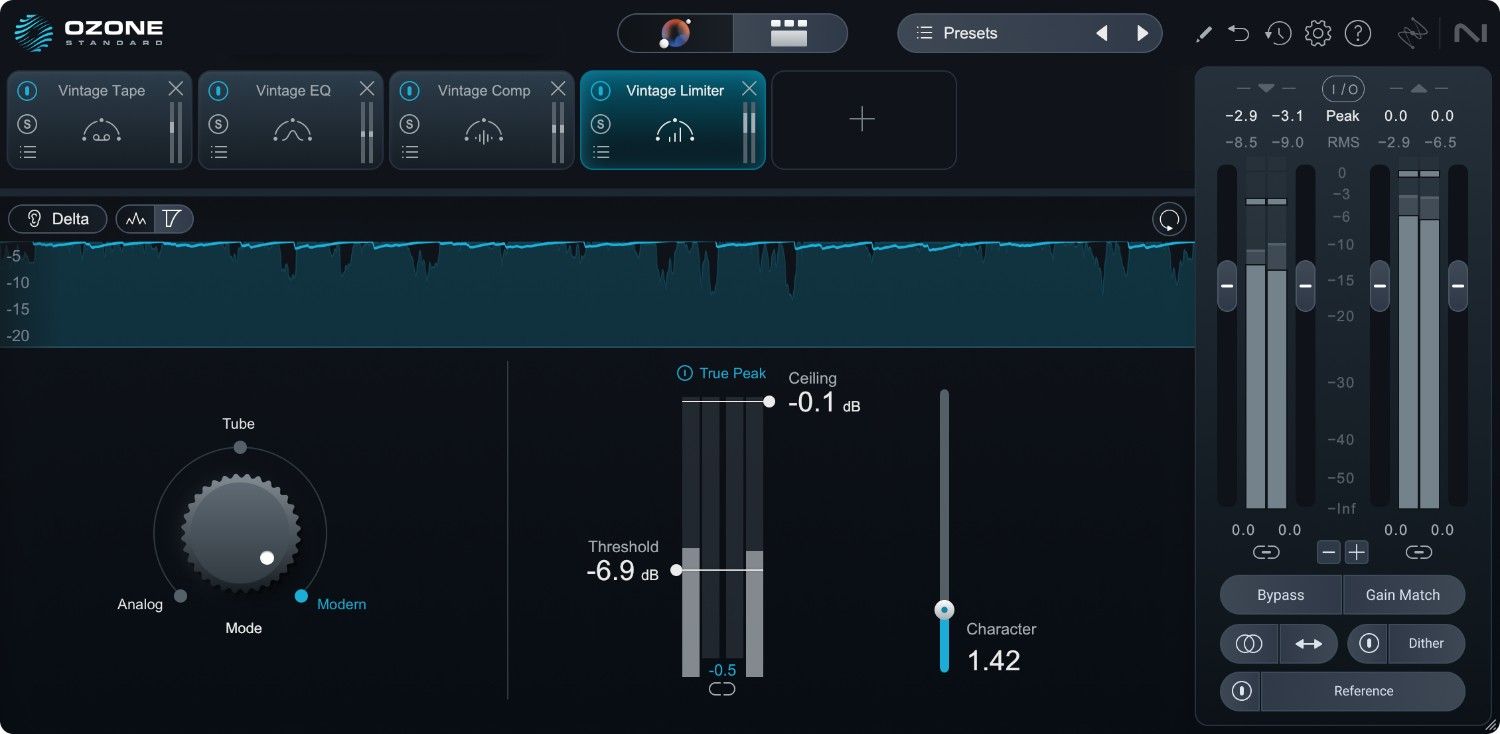The image size is (1500, 734).
Task: Open help with the question mark icon
Action: 1358,32
